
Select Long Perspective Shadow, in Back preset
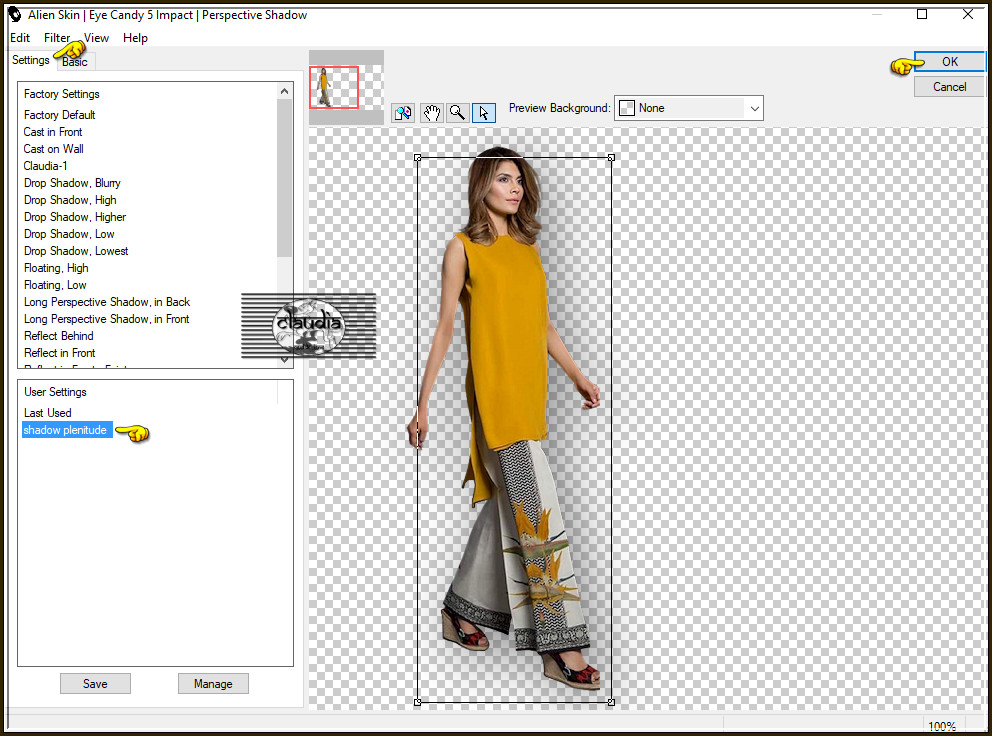click(107, 303)
